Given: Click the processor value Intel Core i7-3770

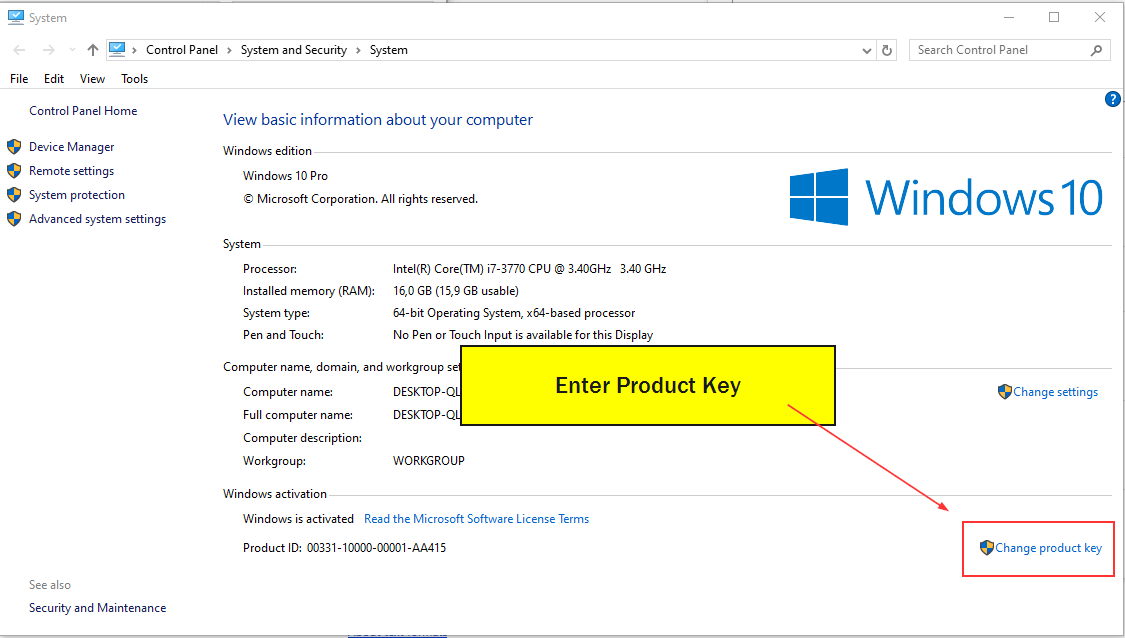Looking at the screenshot, I should (x=529, y=269).
